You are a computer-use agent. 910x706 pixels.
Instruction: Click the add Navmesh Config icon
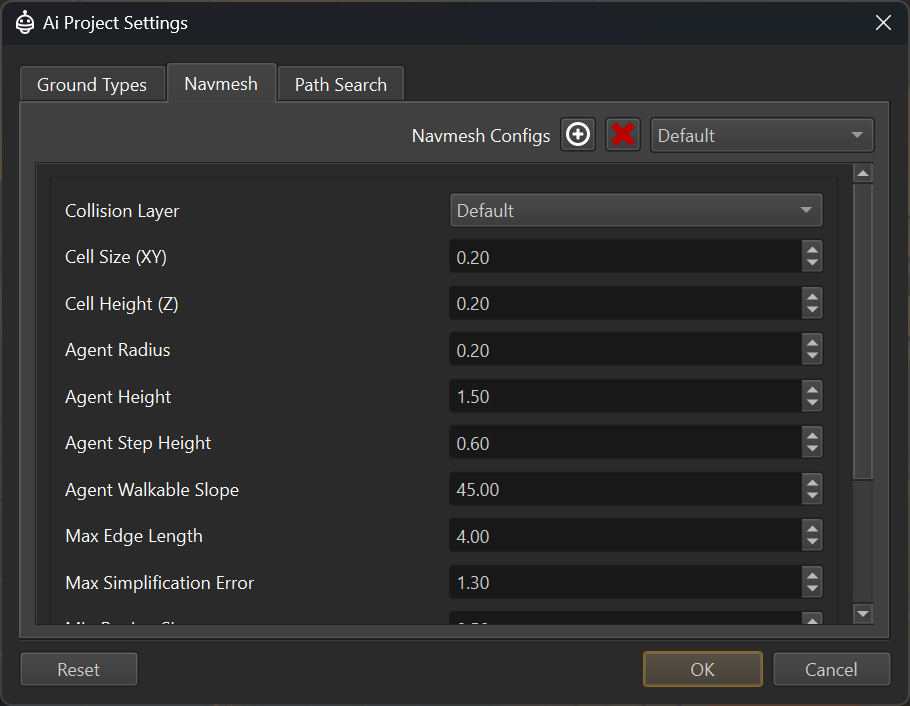pos(577,134)
